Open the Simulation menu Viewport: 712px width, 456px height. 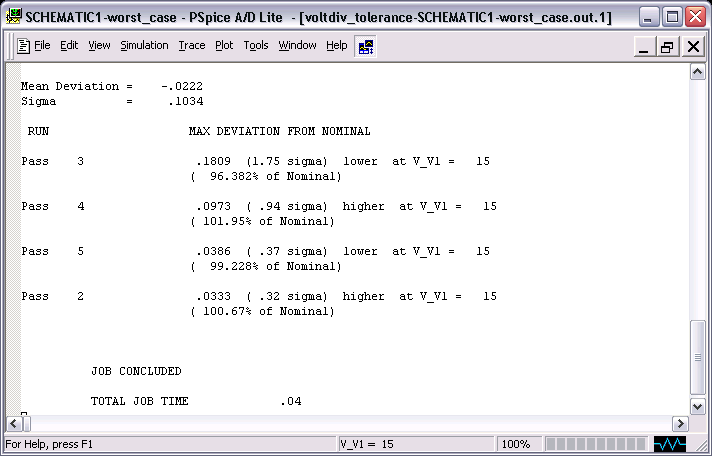coord(144,45)
